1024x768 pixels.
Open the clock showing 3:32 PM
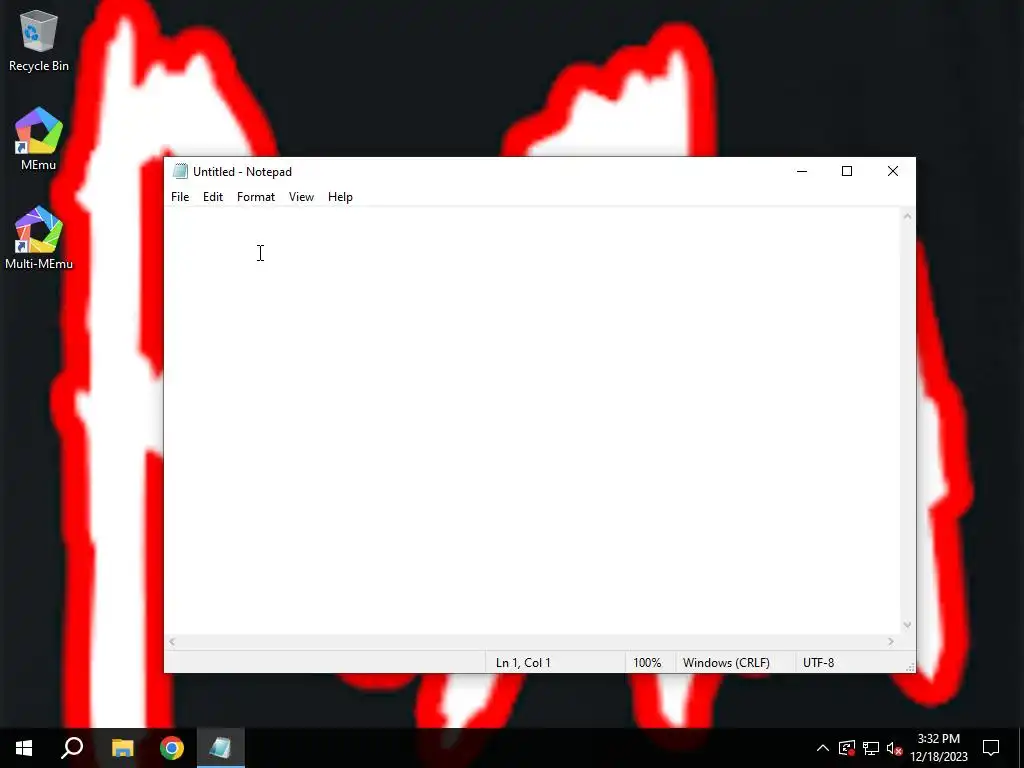938,748
